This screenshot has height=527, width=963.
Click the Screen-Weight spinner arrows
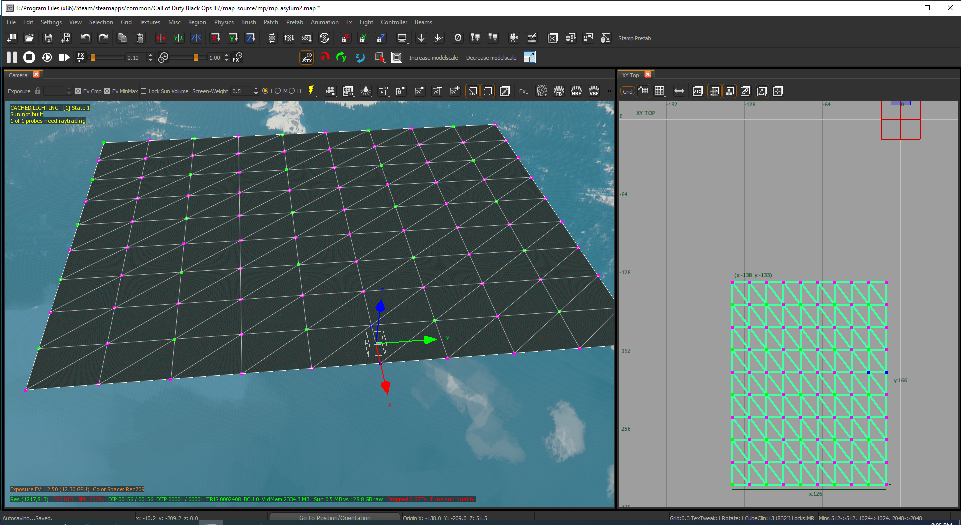[x=256, y=91]
